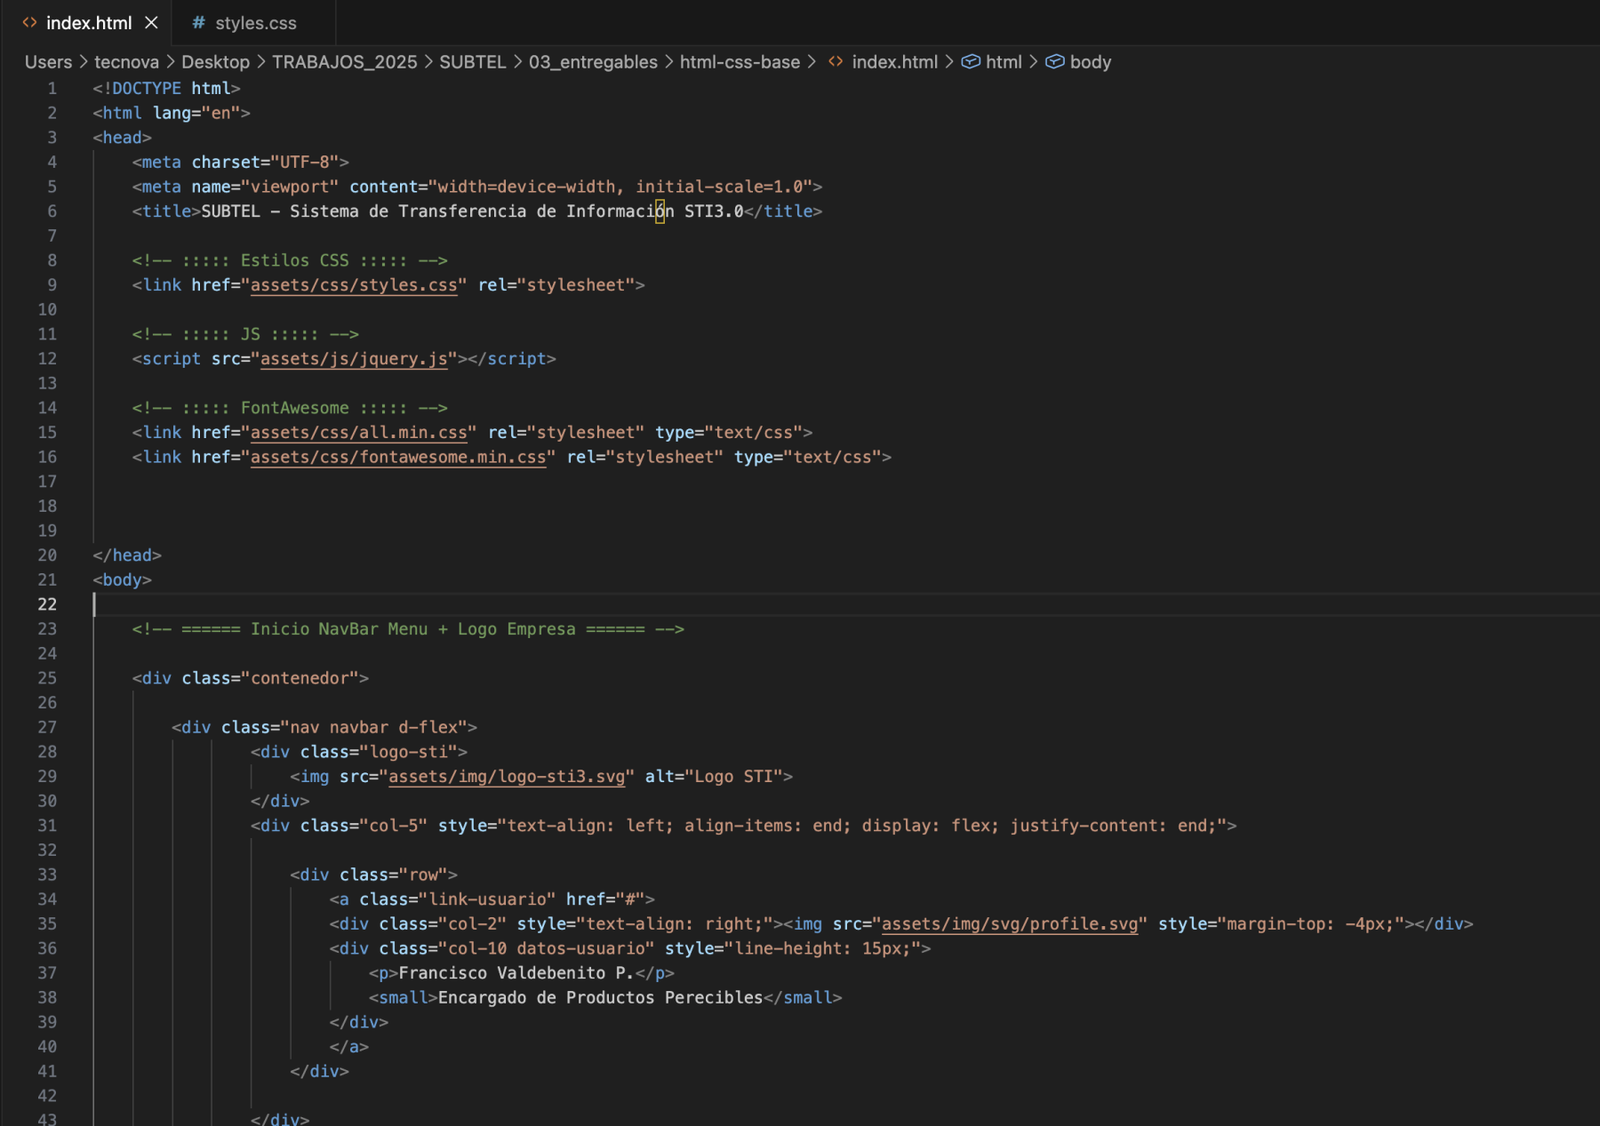
Task: Click the symbol icon beside html breadcrumb
Action: [x=970, y=62]
